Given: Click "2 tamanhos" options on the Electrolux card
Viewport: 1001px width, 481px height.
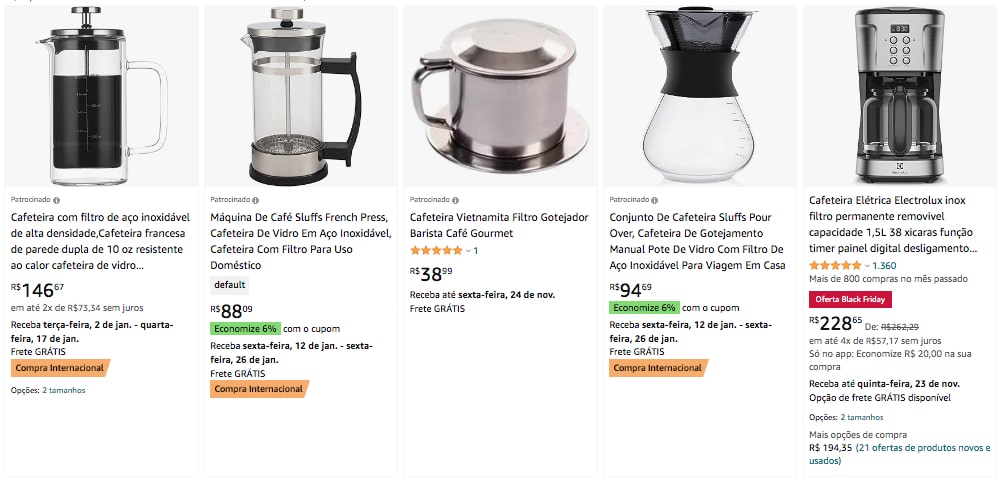Looking at the screenshot, I should 862,417.
